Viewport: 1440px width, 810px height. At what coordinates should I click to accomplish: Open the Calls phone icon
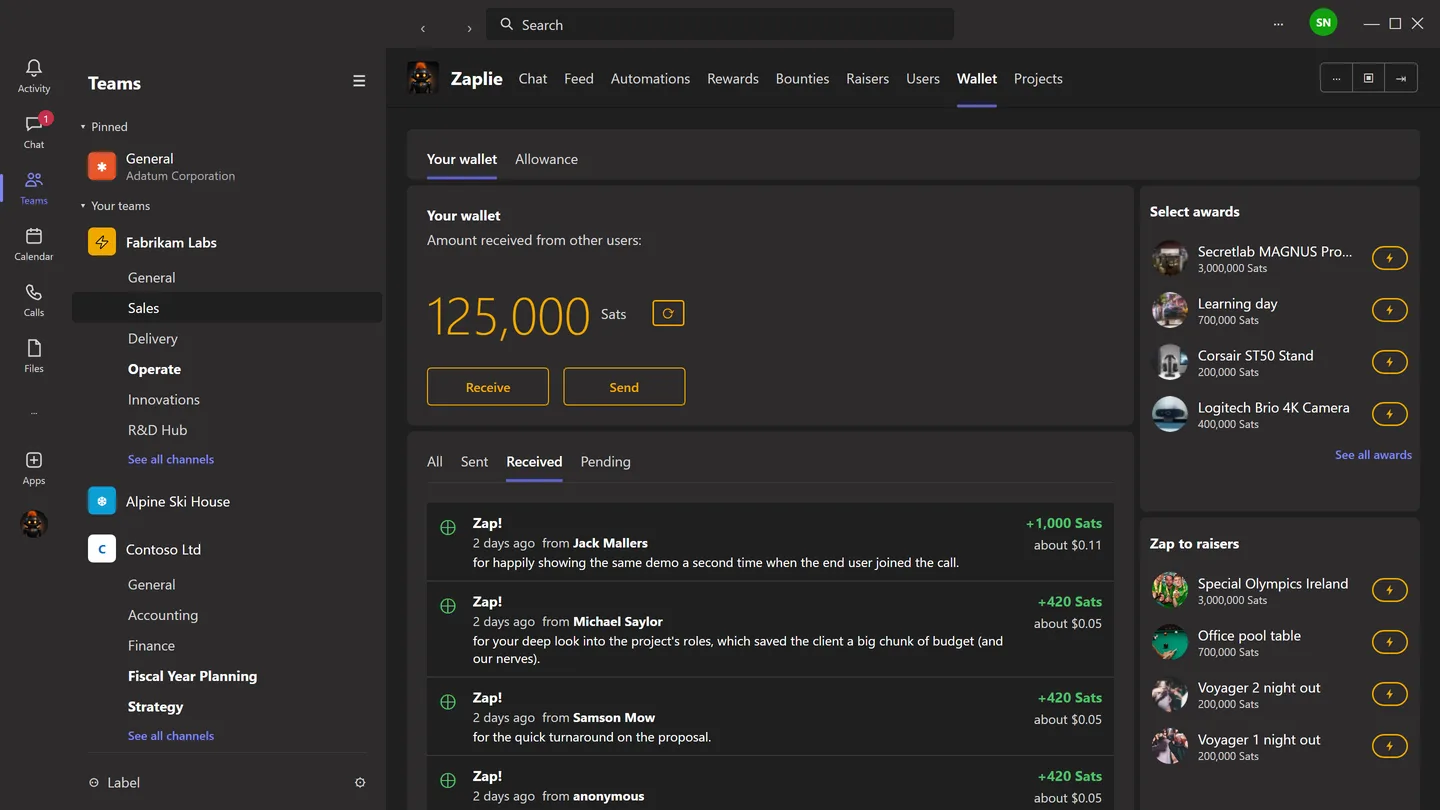pos(34,299)
